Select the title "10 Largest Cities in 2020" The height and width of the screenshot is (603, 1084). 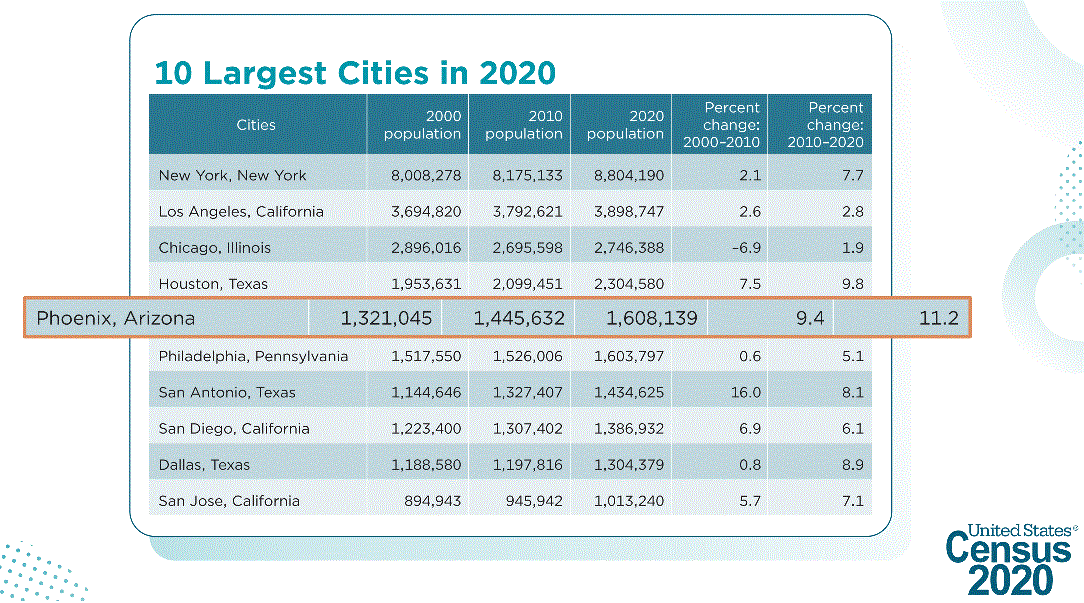(355, 73)
